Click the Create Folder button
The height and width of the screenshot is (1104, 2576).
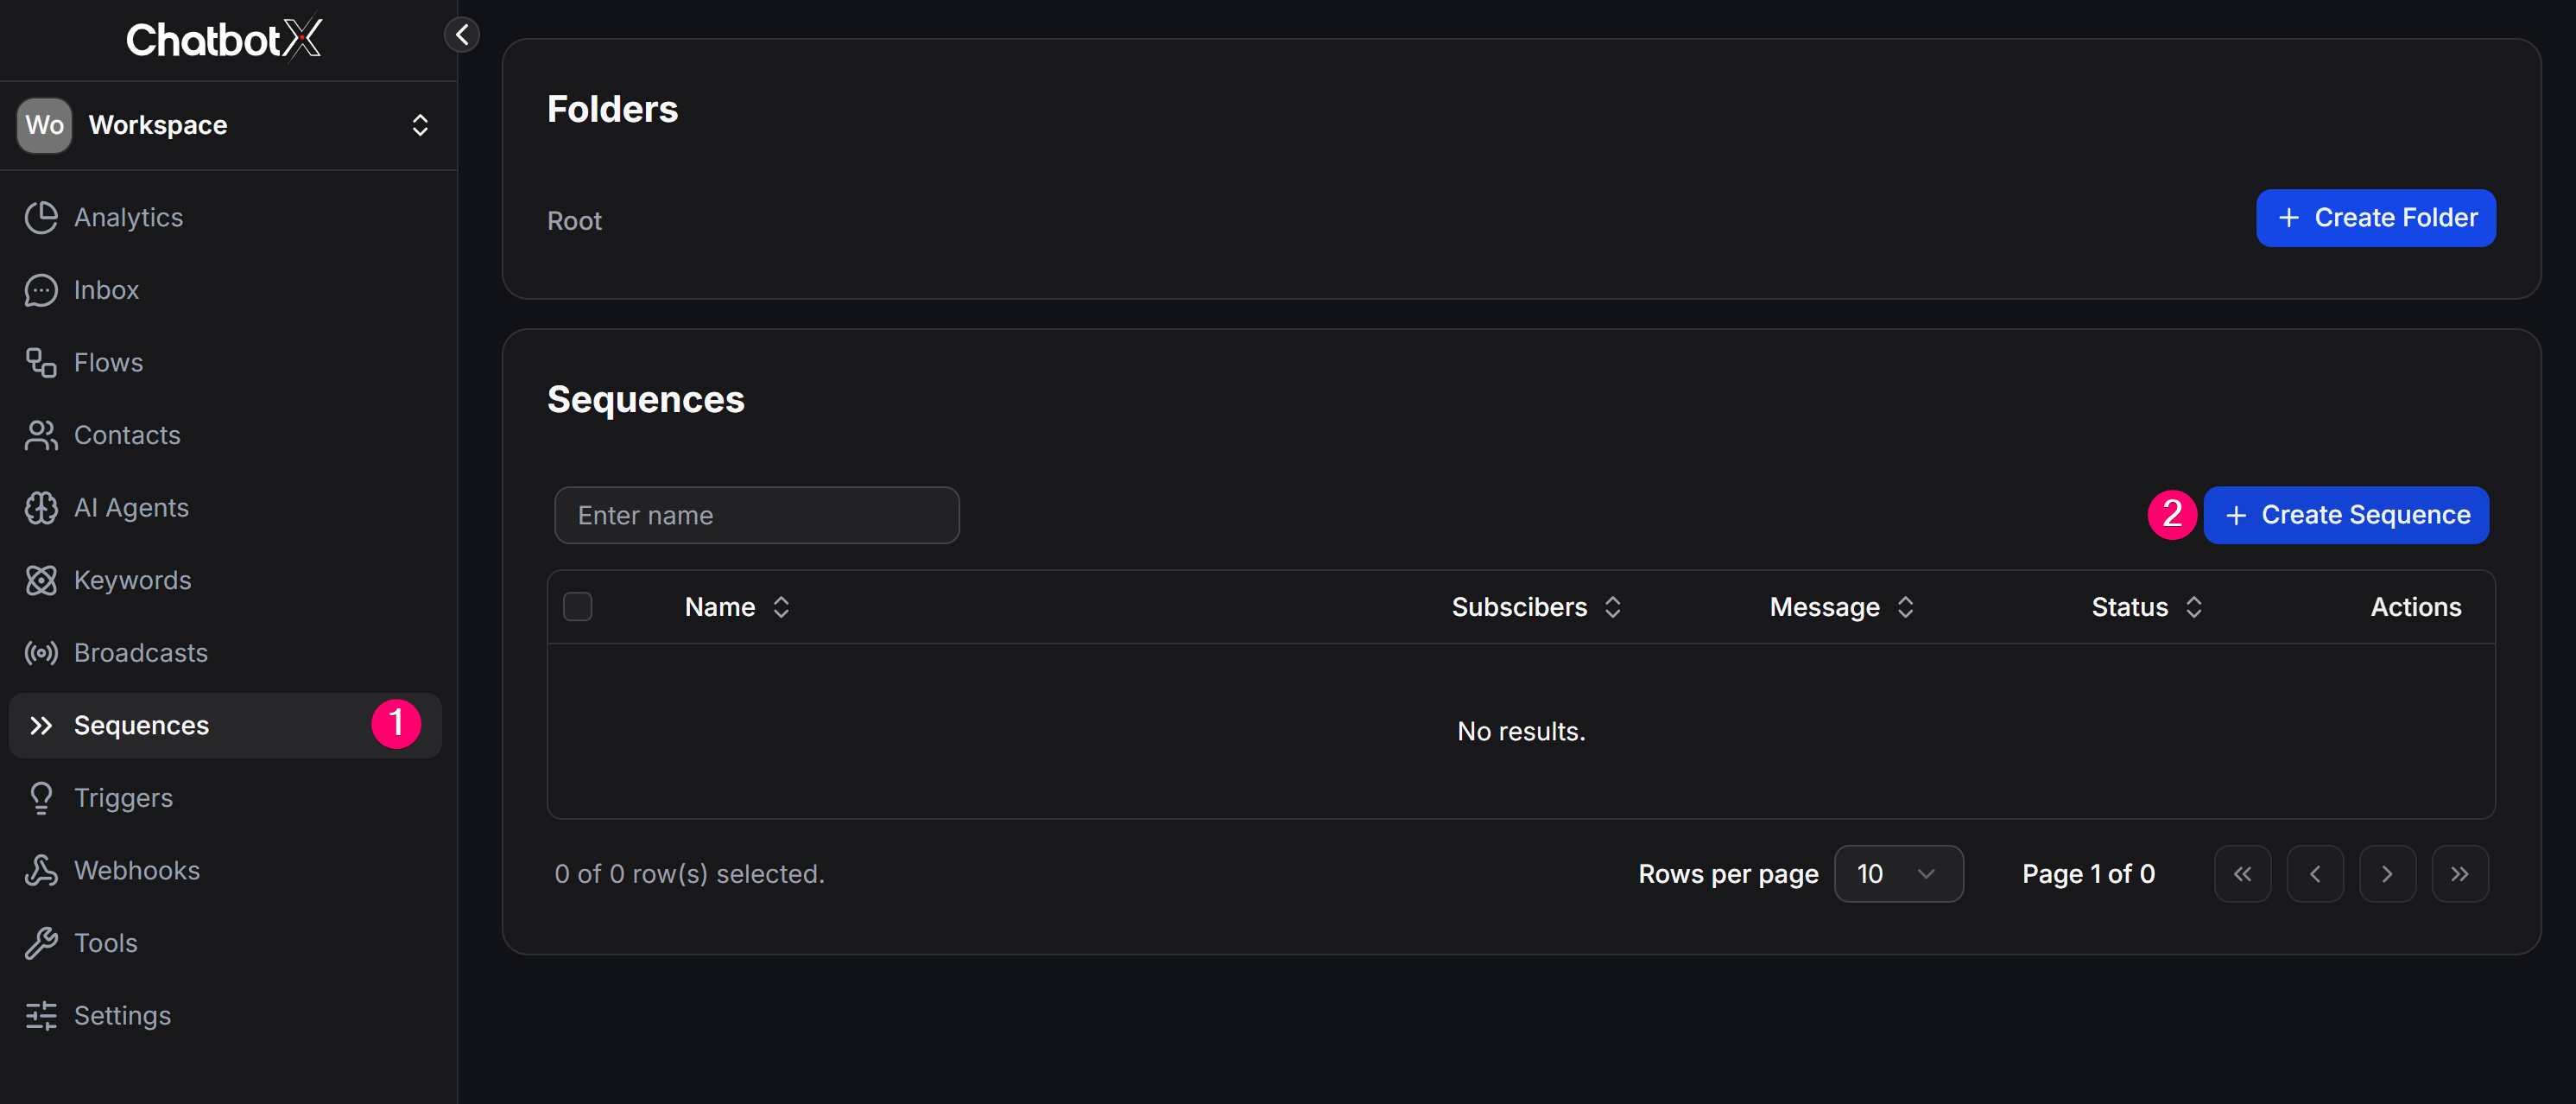pyautogui.click(x=2376, y=218)
